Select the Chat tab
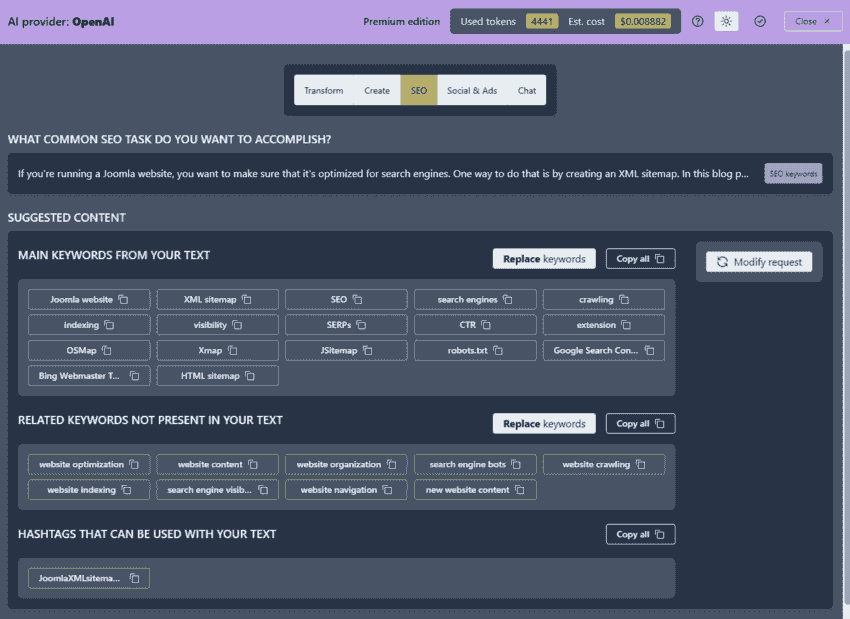The image size is (850, 619). click(x=527, y=90)
